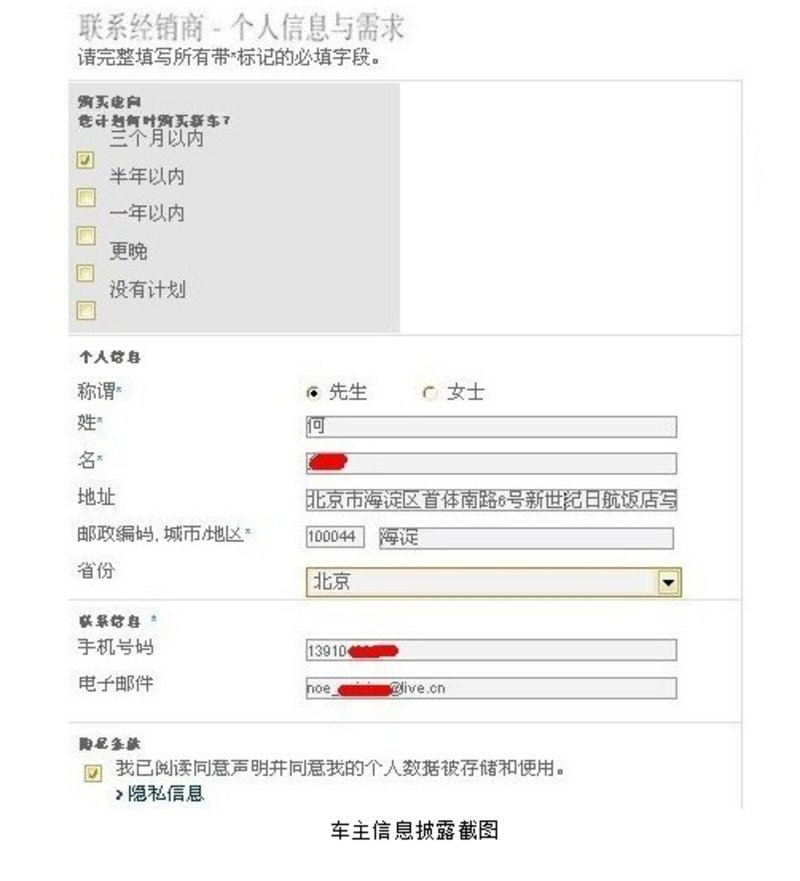Toggle the data consent agreement checkbox
This screenshot has width=800, height=881.
click(93, 773)
